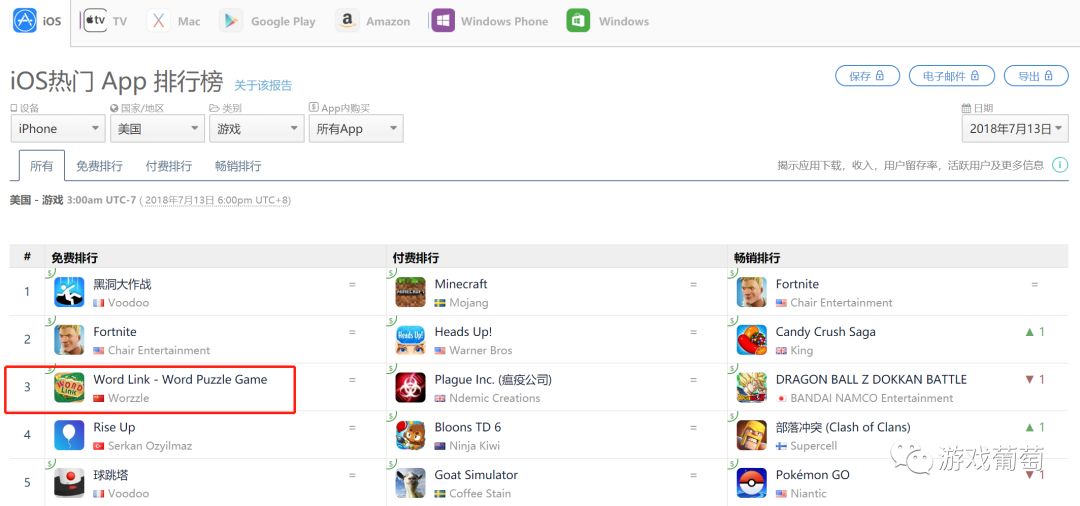Click the Rise Up balloon icon
This screenshot has width=1080, height=506.
[x=69, y=435]
